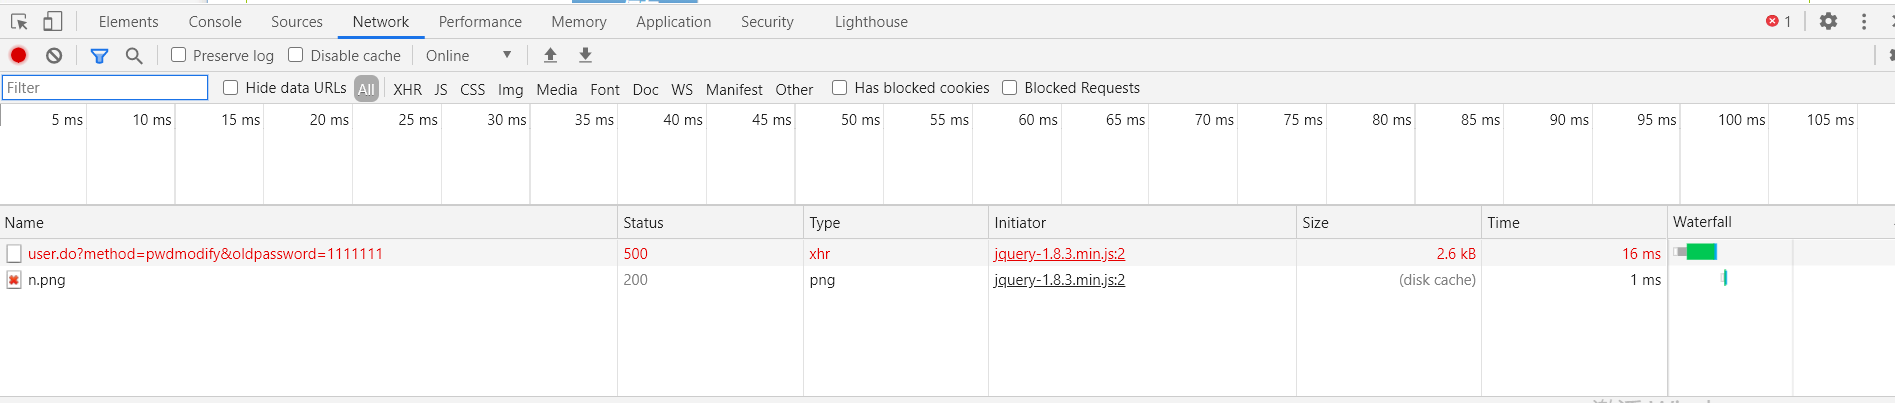Screen dimensions: 1895x403
Task: Switch to the Console tab
Action: click(x=215, y=21)
